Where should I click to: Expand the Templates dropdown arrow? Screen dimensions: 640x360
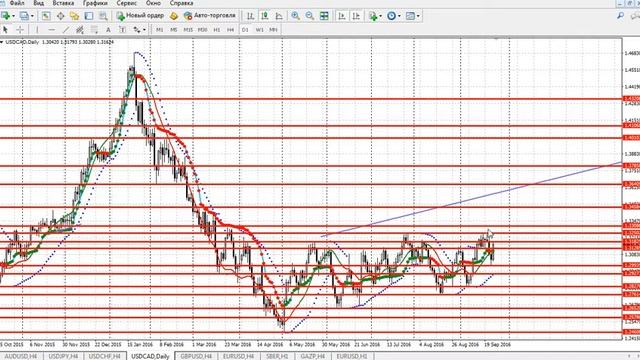click(x=418, y=16)
